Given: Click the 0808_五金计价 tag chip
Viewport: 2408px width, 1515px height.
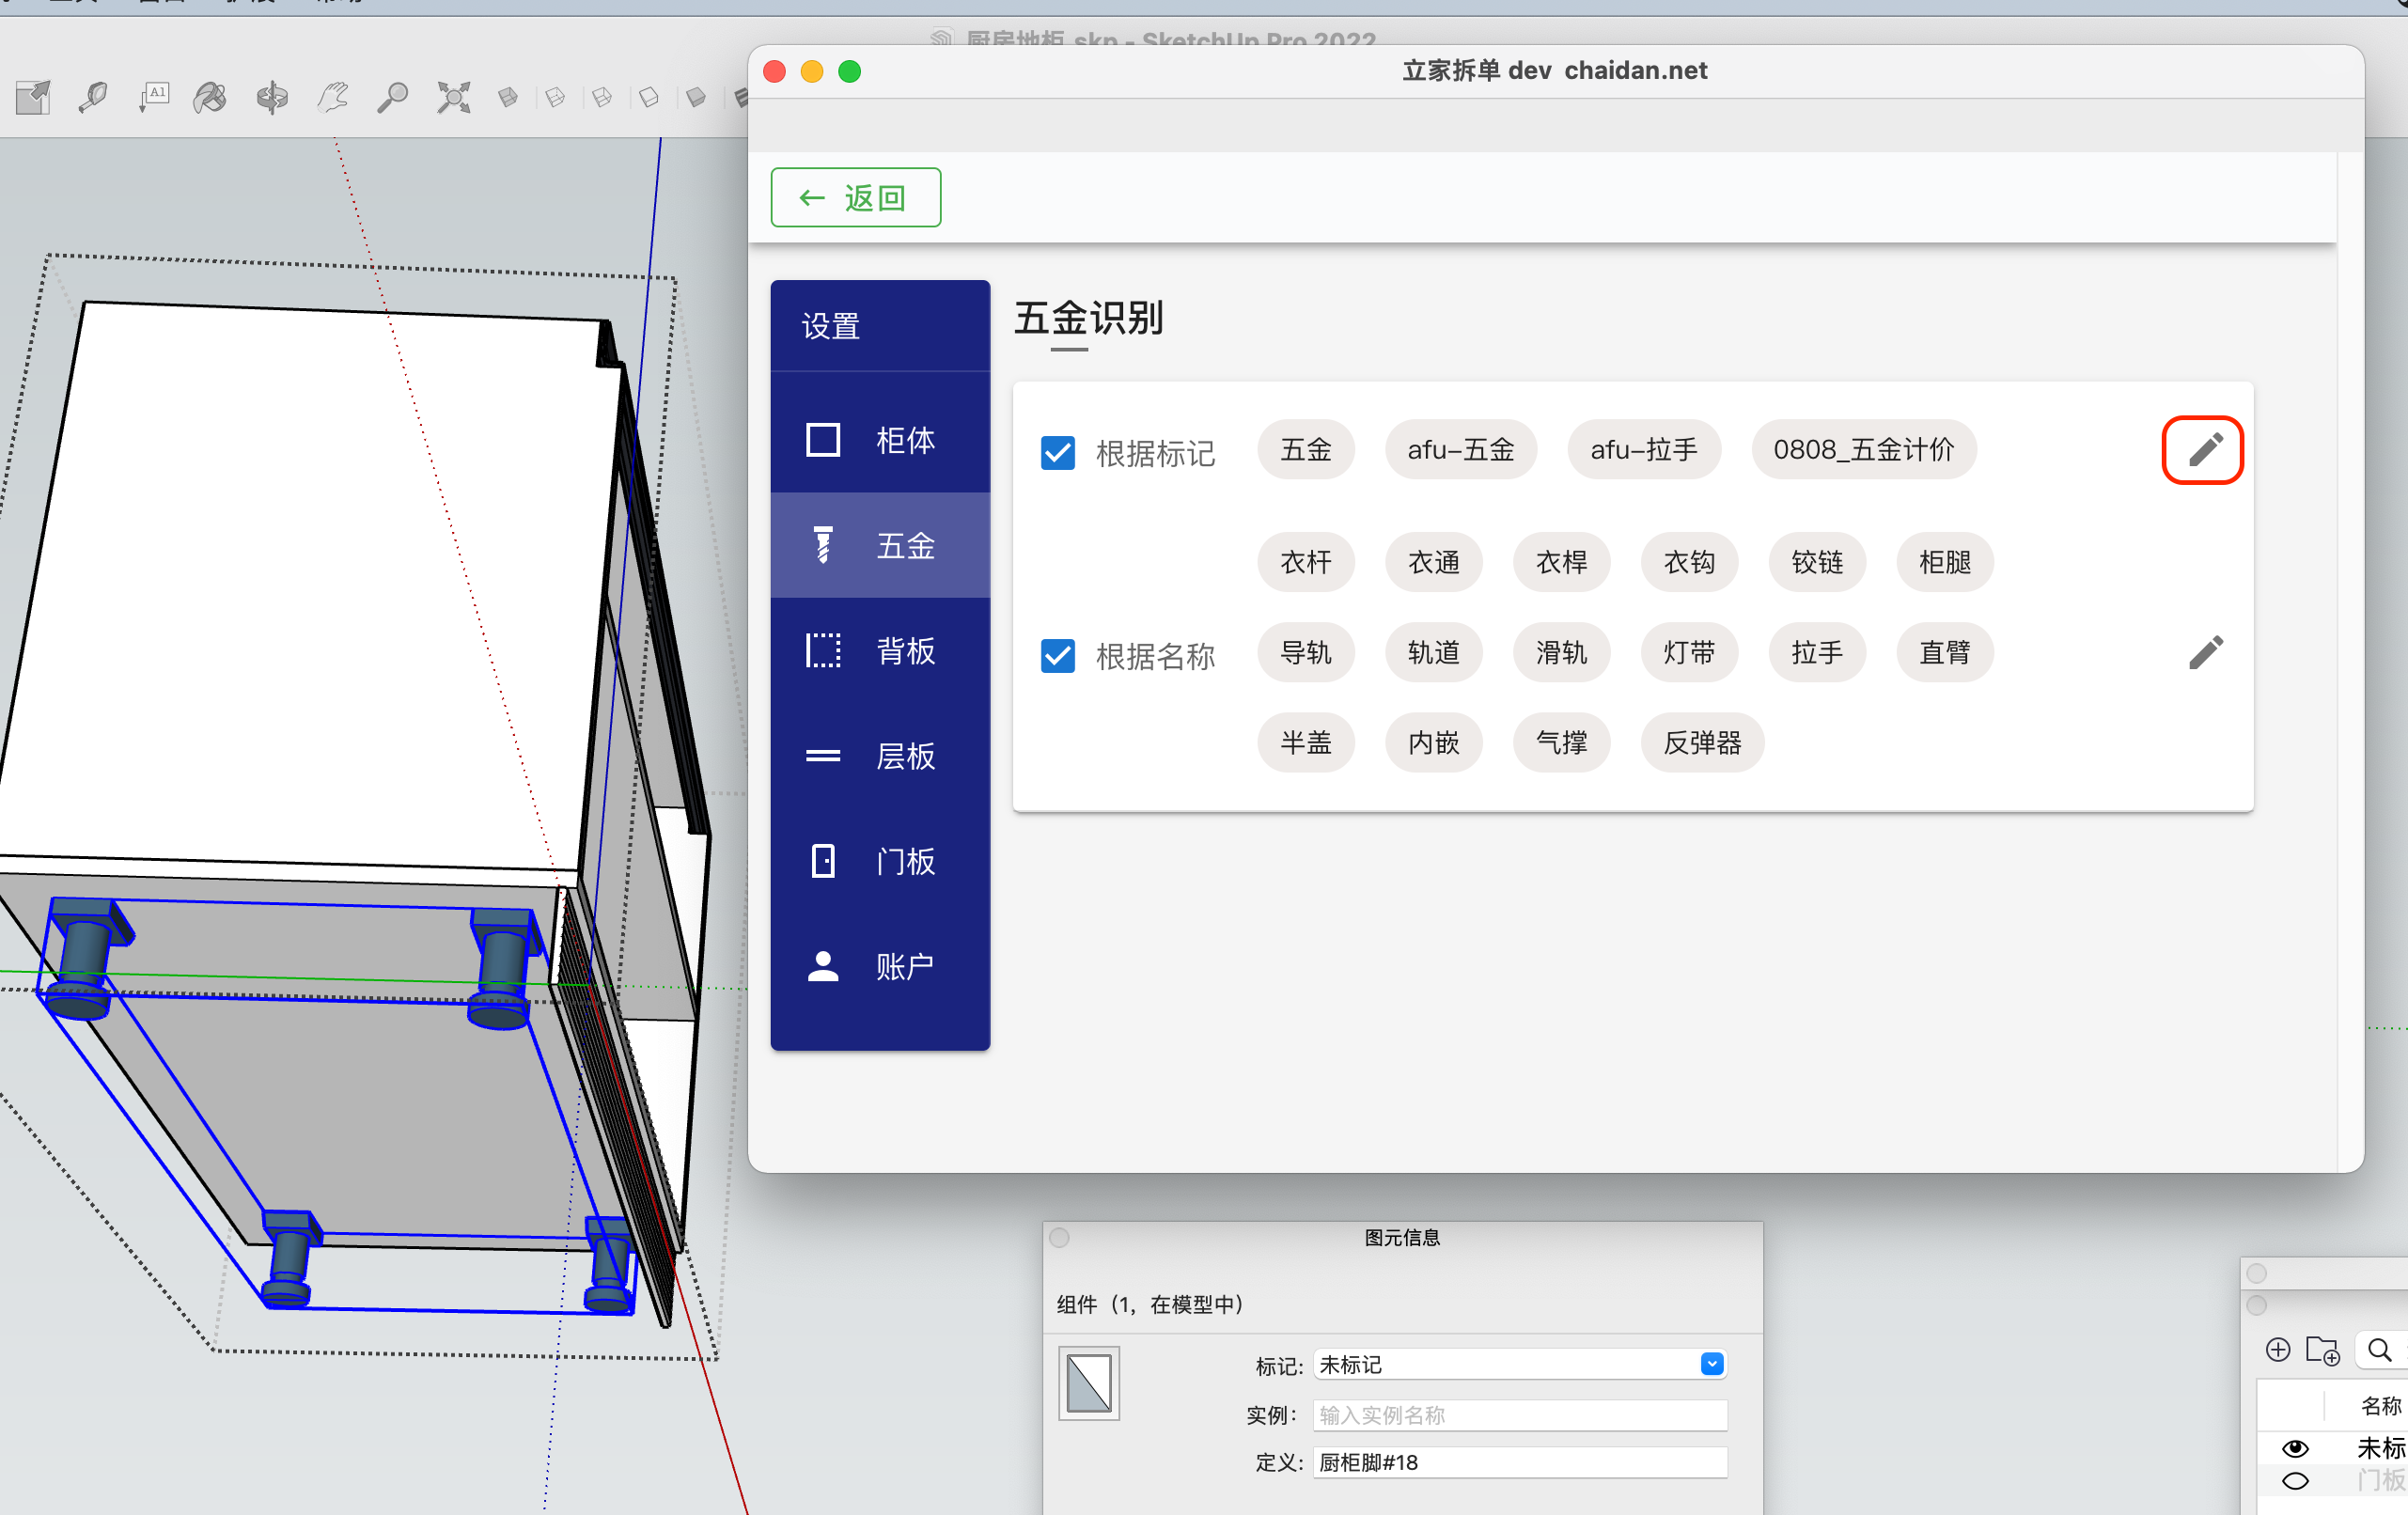Looking at the screenshot, I should [x=1864, y=450].
